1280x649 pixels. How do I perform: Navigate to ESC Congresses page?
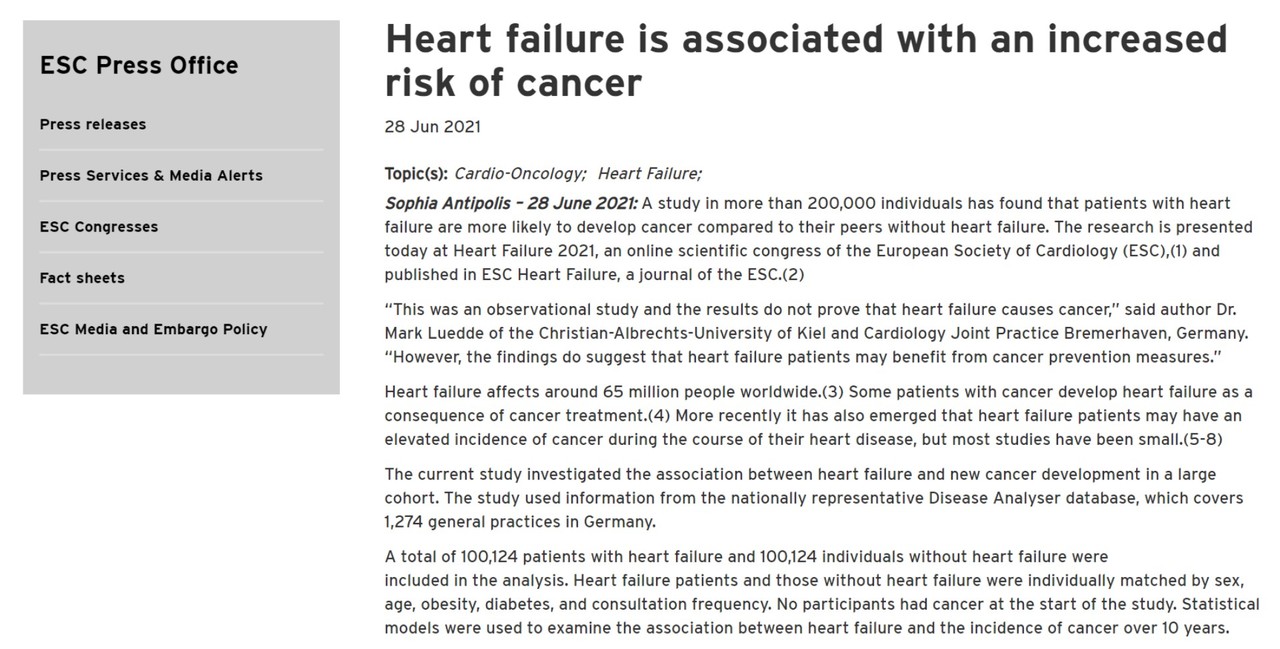(x=98, y=227)
